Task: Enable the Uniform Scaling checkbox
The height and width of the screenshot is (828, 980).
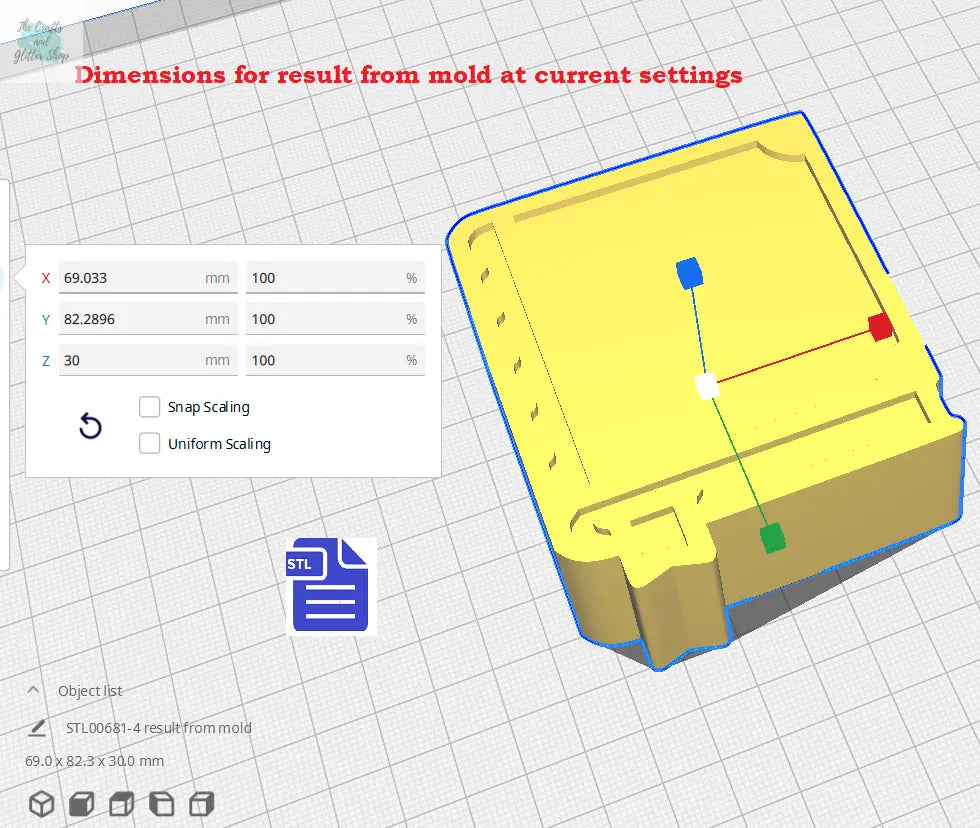Action: [150, 444]
